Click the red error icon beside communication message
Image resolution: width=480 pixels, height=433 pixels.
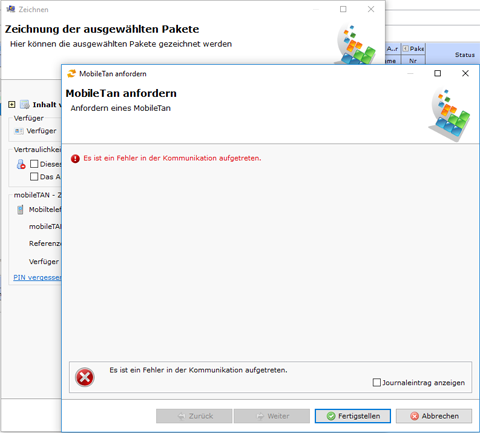coord(75,159)
